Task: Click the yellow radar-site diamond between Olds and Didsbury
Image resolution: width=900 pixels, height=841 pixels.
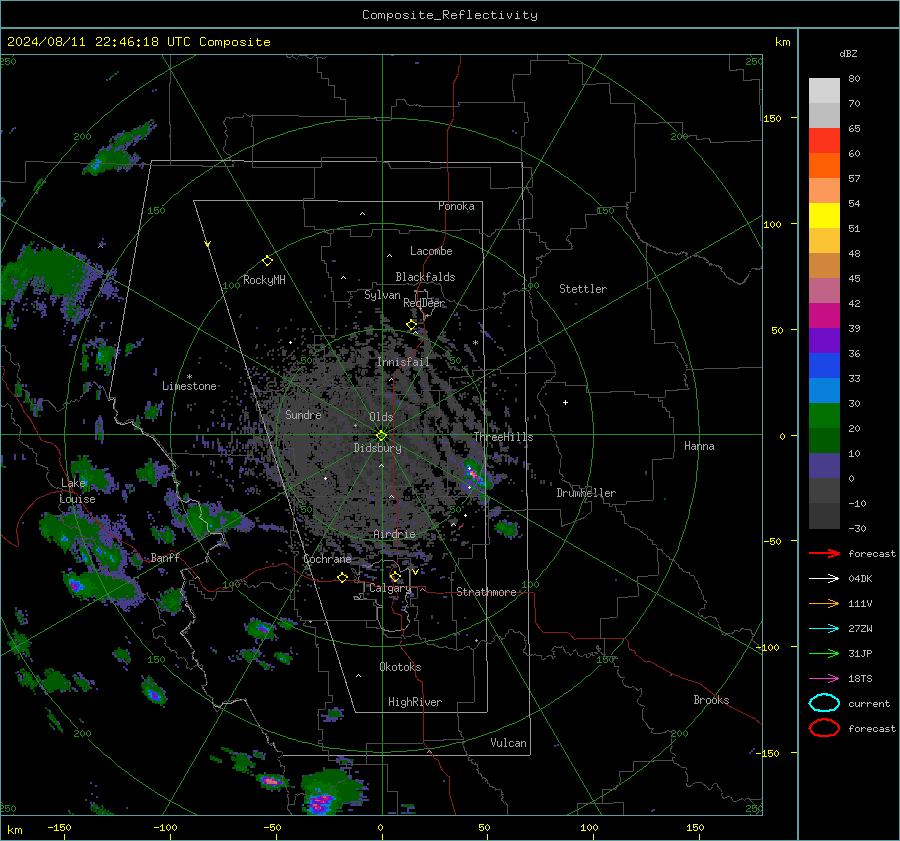Action: (381, 436)
